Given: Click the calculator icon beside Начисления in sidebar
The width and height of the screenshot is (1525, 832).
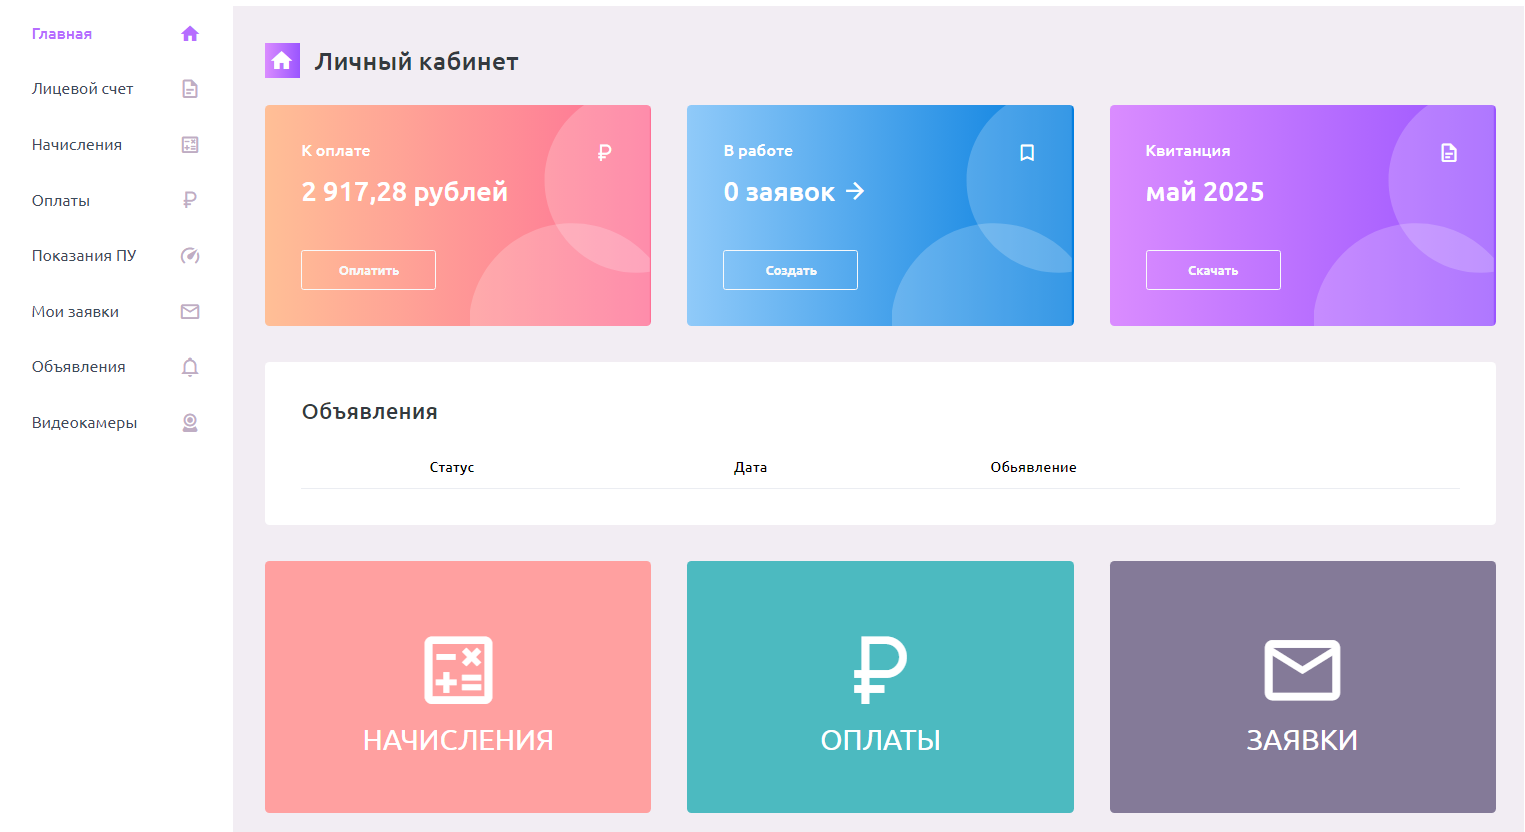Looking at the screenshot, I should coord(190,145).
